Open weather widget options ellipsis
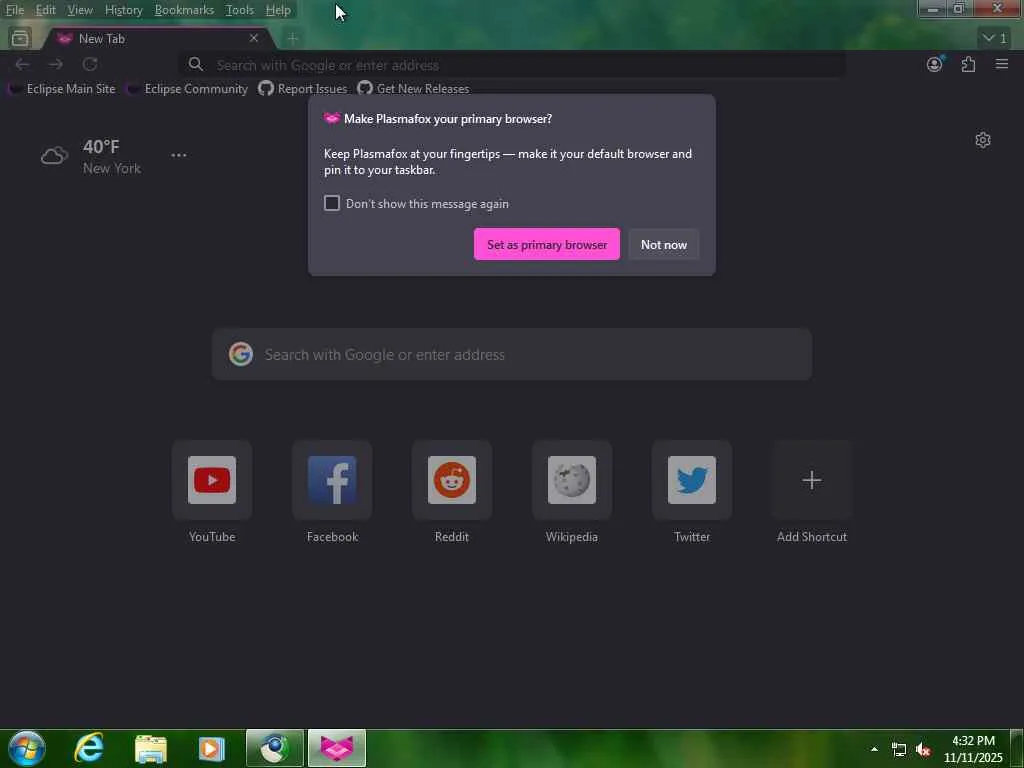The image size is (1024, 768). click(x=178, y=155)
